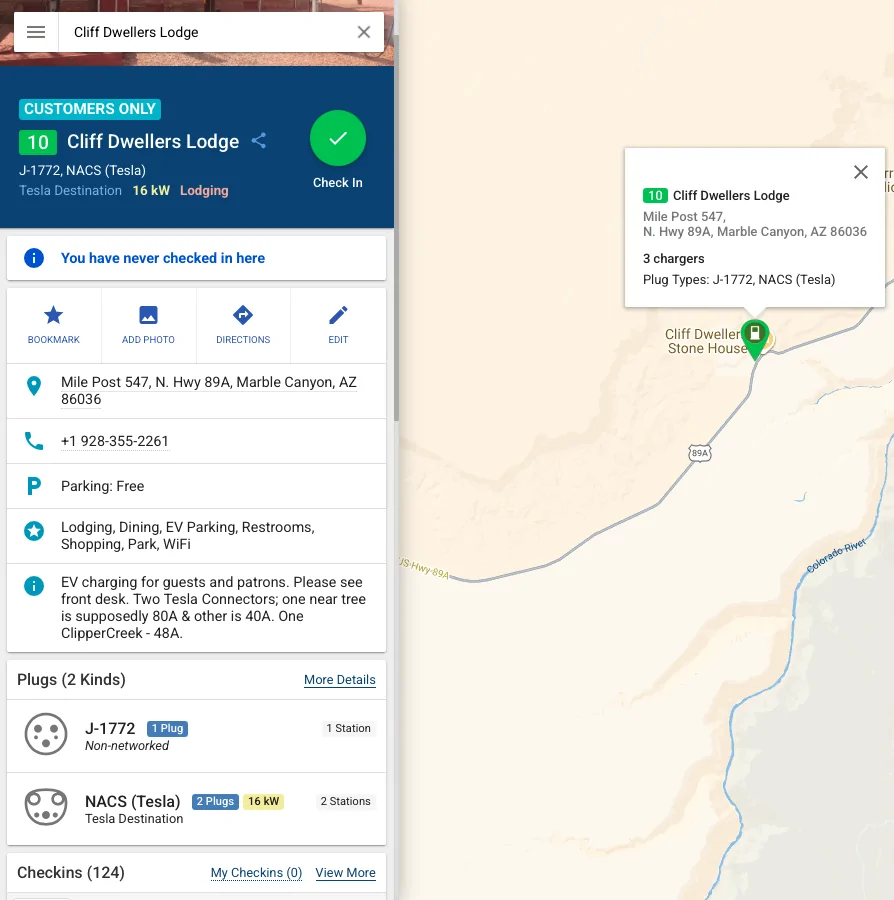Click the J-1772 plug icon
894x900 pixels.
[x=46, y=734]
